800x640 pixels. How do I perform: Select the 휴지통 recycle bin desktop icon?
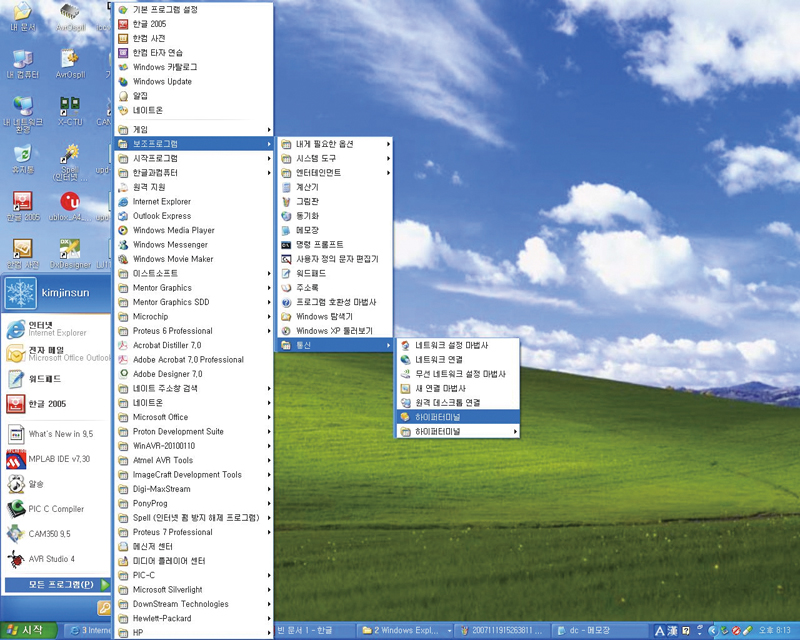pyautogui.click(x=22, y=159)
